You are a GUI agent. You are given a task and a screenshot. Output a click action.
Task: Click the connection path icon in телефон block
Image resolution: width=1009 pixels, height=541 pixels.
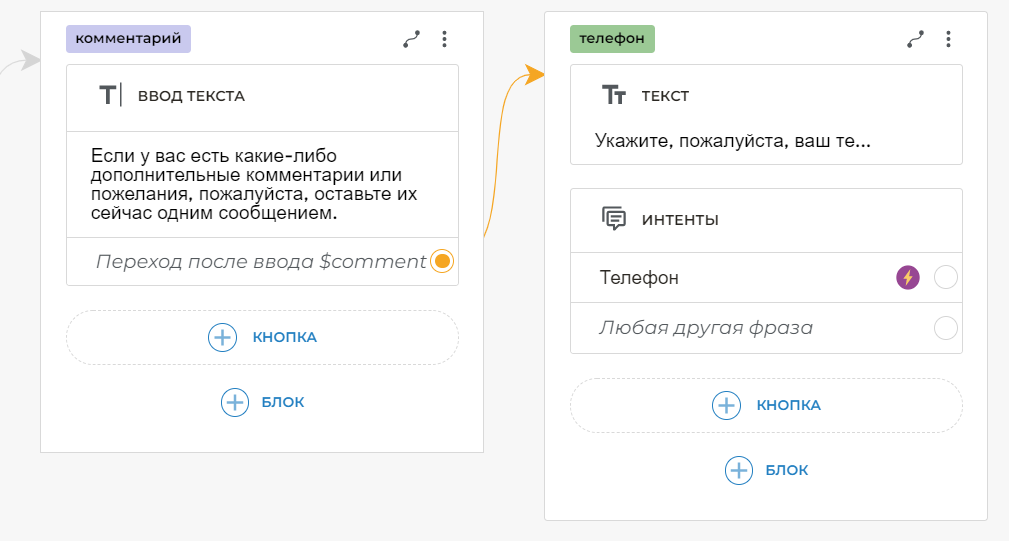coord(915,39)
